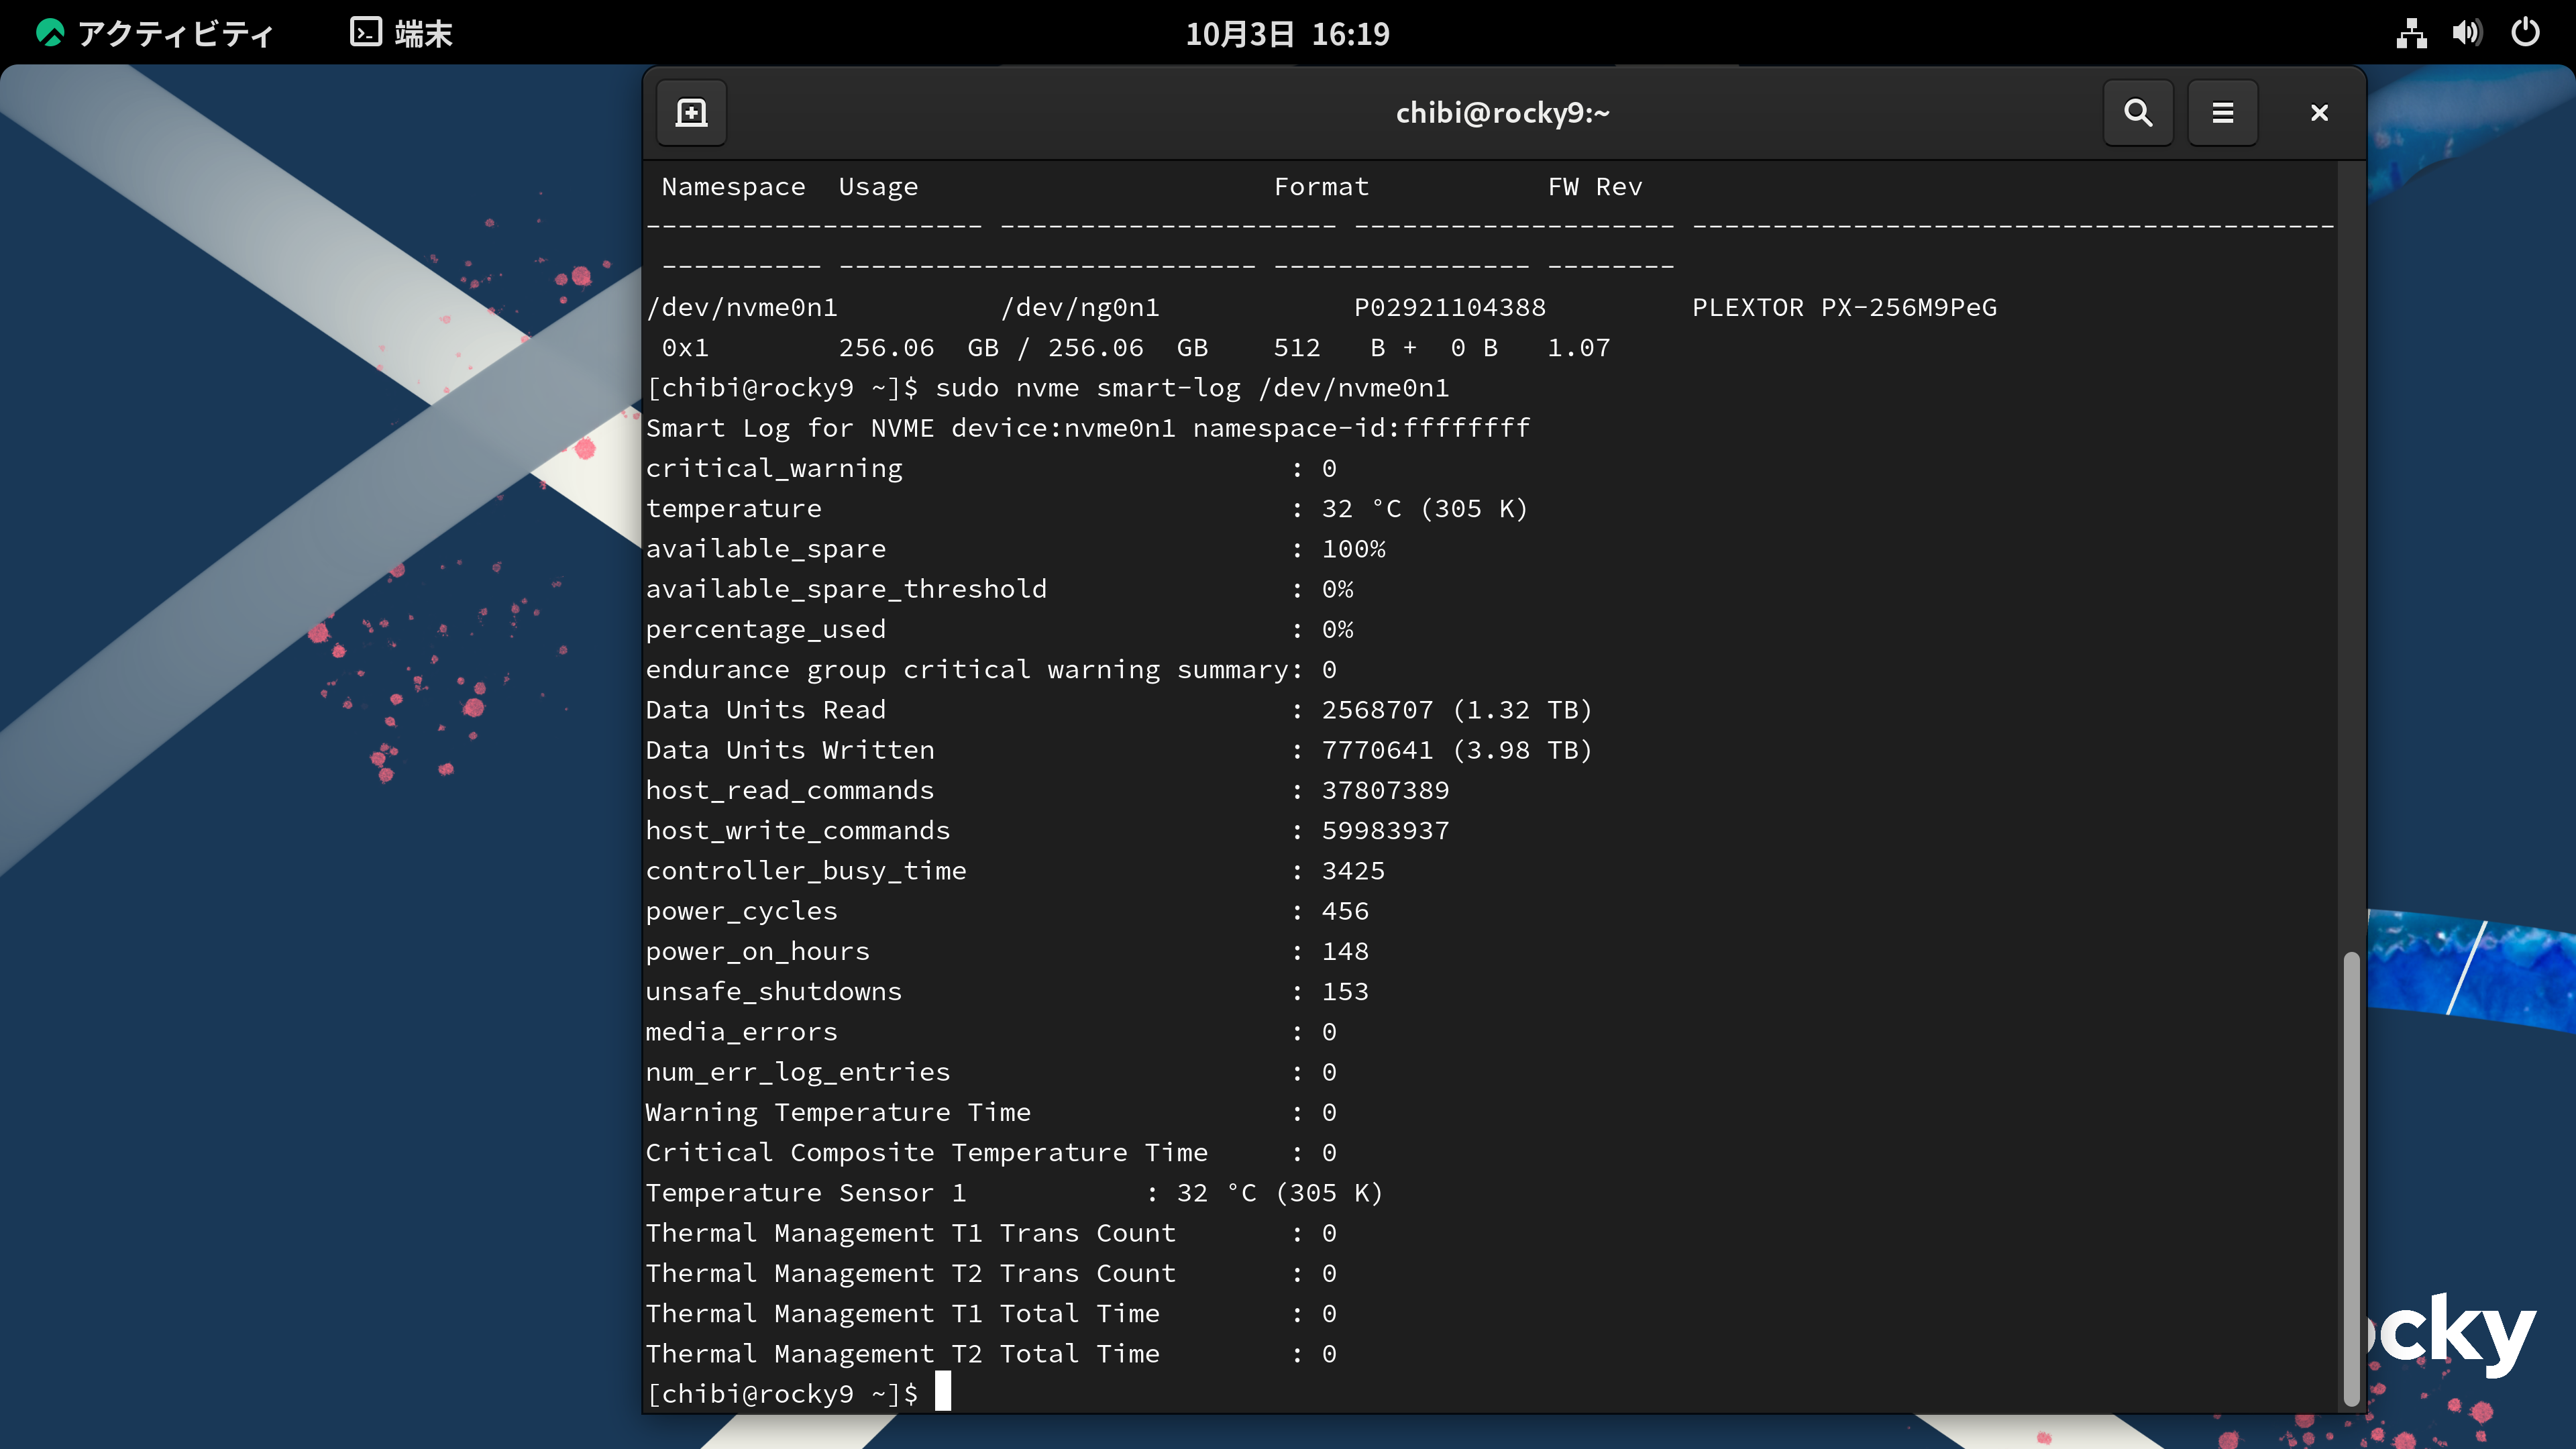This screenshot has height=1449, width=2576.
Task: Open the clock and calendar panel
Action: point(1287,33)
